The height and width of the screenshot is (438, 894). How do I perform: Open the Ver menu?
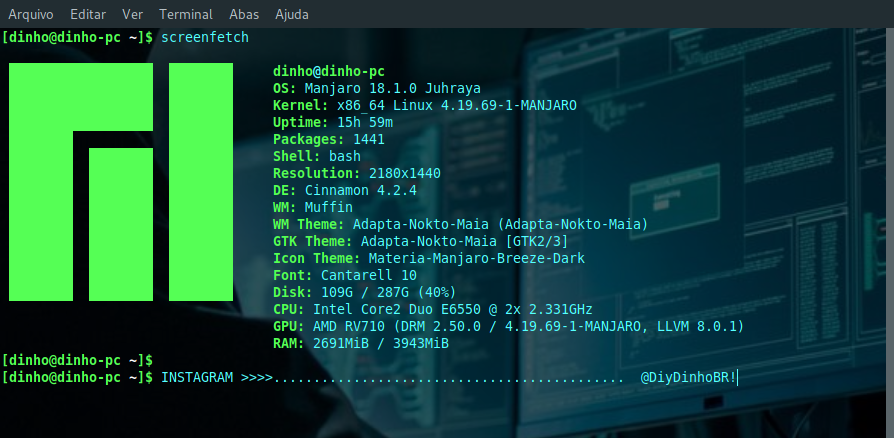click(x=132, y=14)
